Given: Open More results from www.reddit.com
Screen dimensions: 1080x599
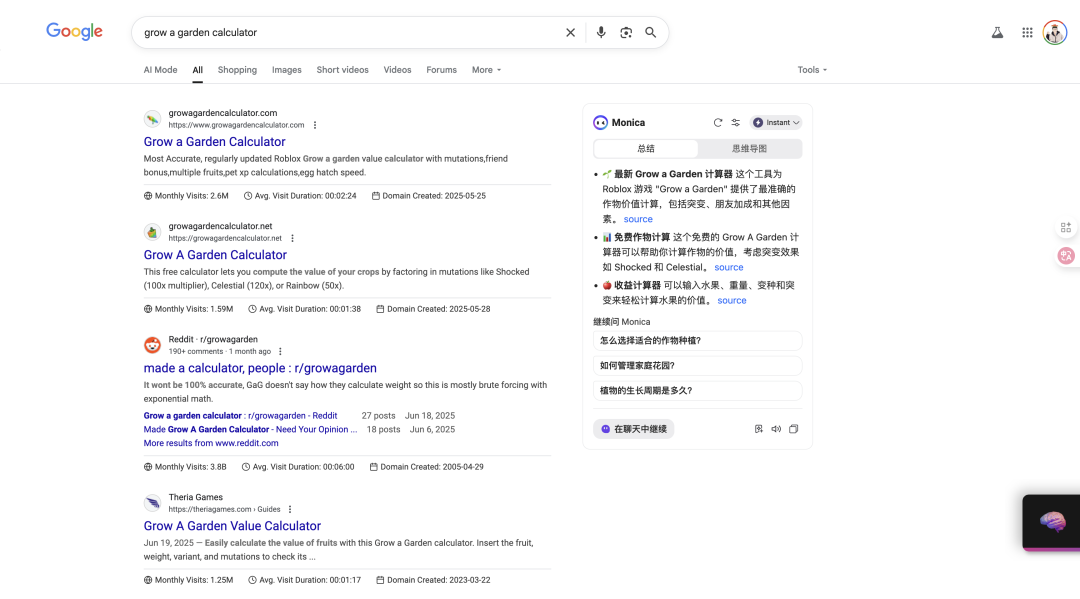Looking at the screenshot, I should pyautogui.click(x=211, y=443).
